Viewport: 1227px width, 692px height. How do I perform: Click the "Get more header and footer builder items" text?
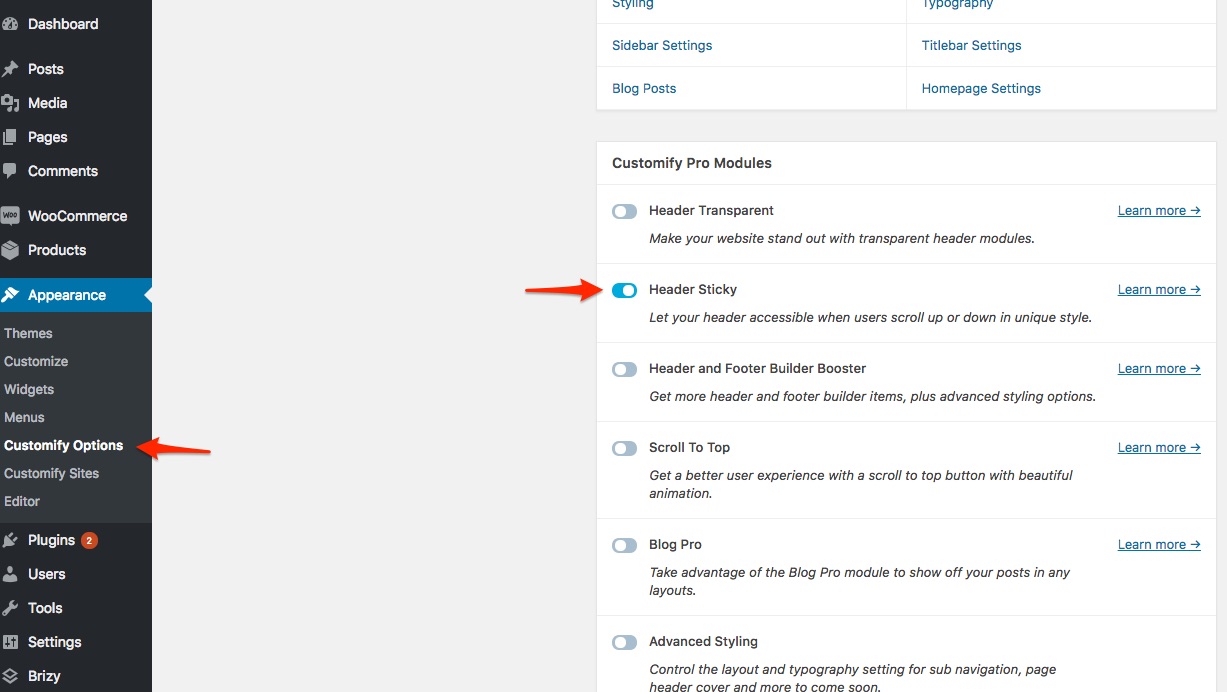(x=872, y=397)
